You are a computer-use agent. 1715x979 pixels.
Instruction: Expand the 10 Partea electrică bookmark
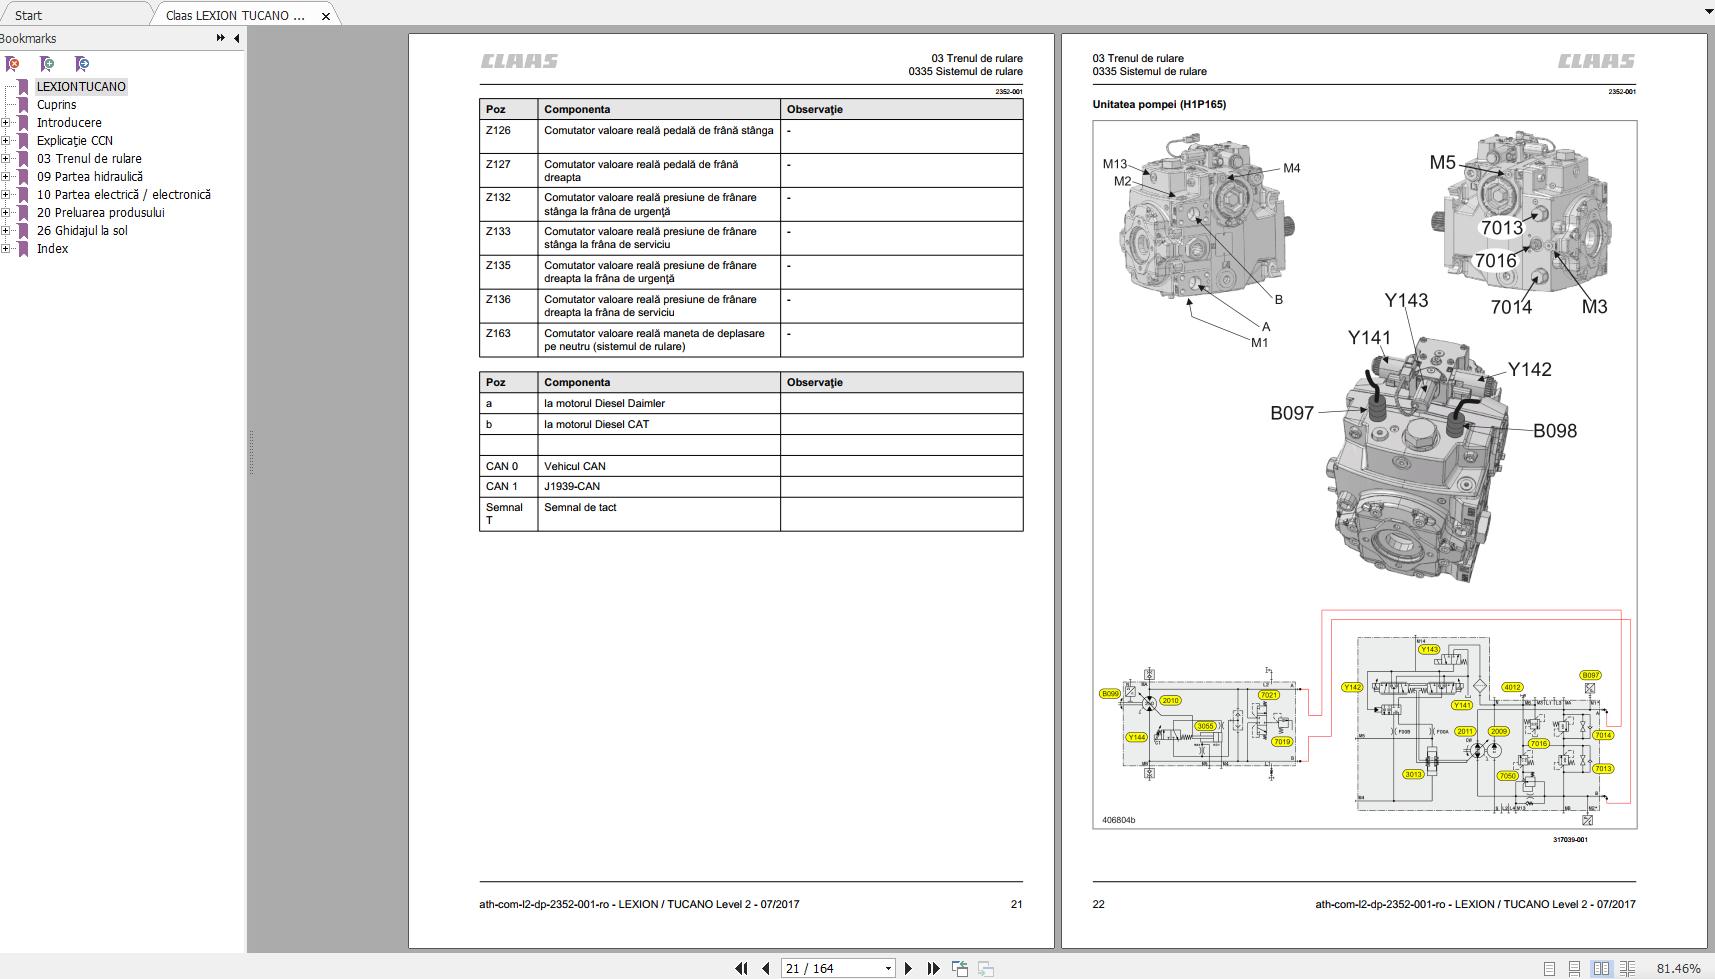click(x=6, y=195)
